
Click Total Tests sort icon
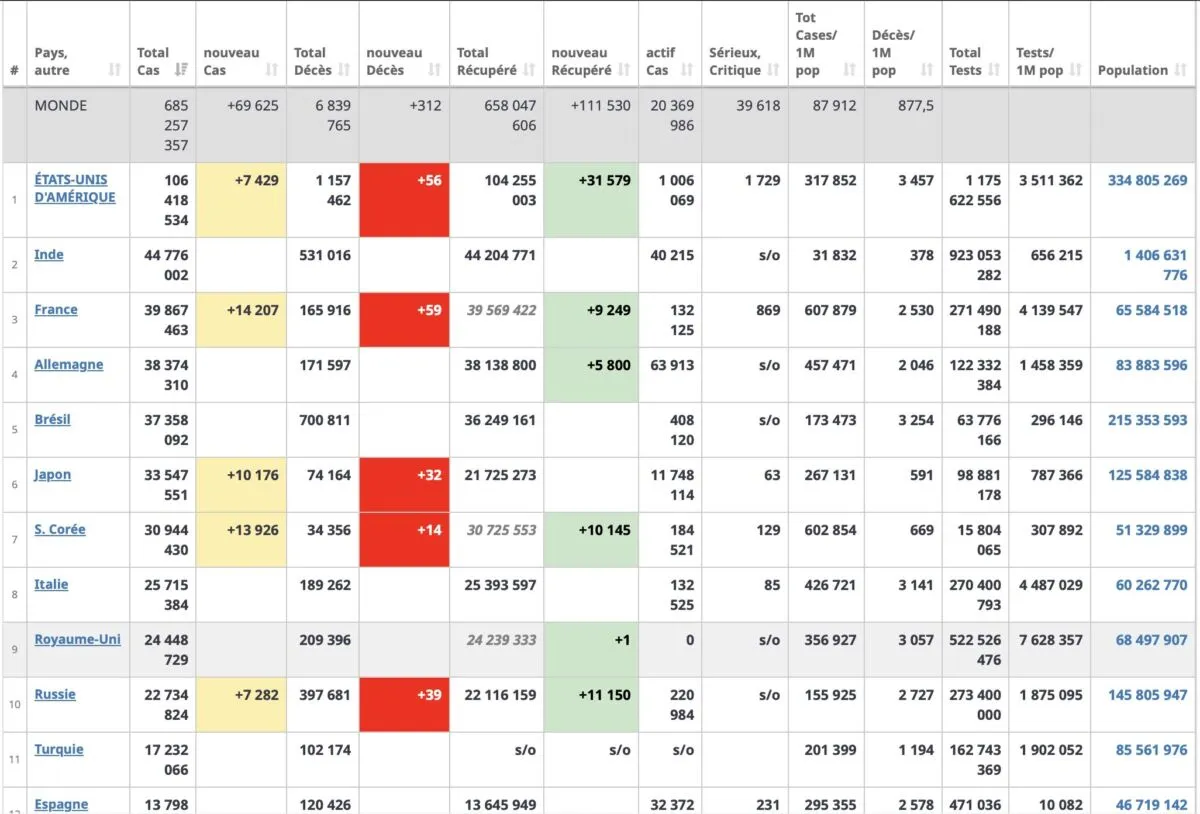click(x=995, y=70)
